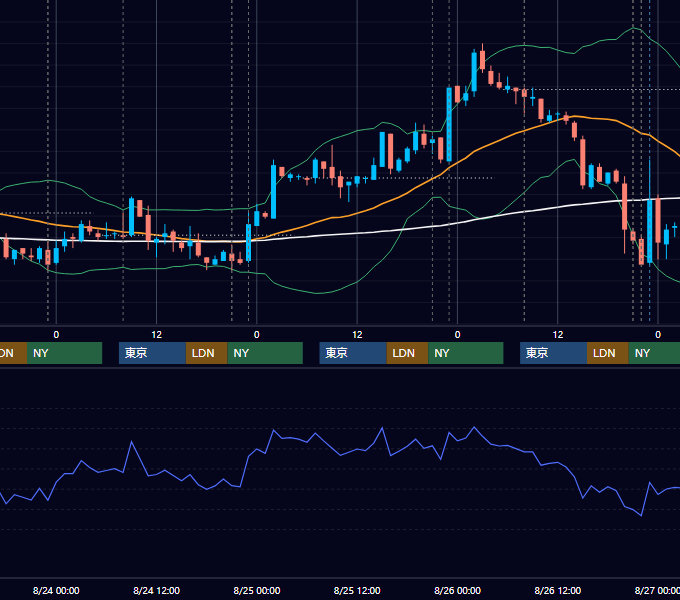Image resolution: width=680 pixels, height=600 pixels.
Task: Click 東京 session bar above 8/25 12:00
Action: point(353,353)
